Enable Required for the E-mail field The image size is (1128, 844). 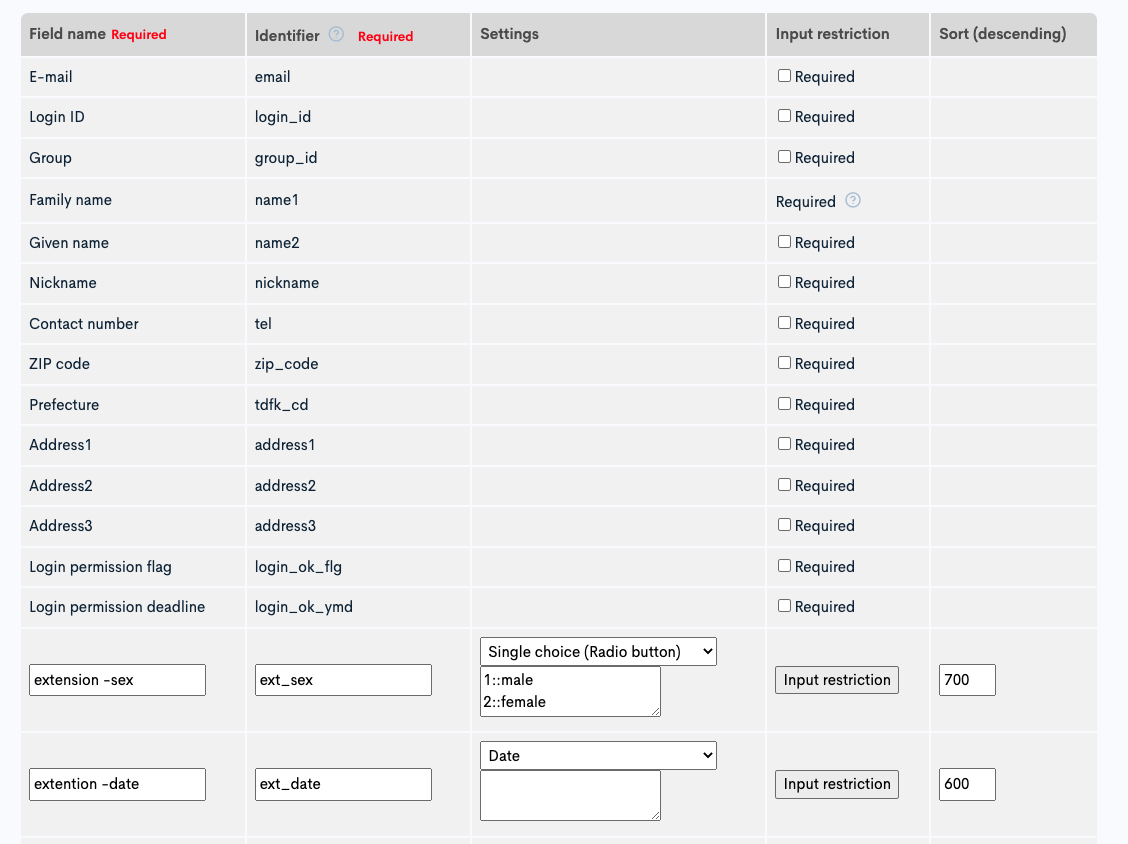click(785, 75)
